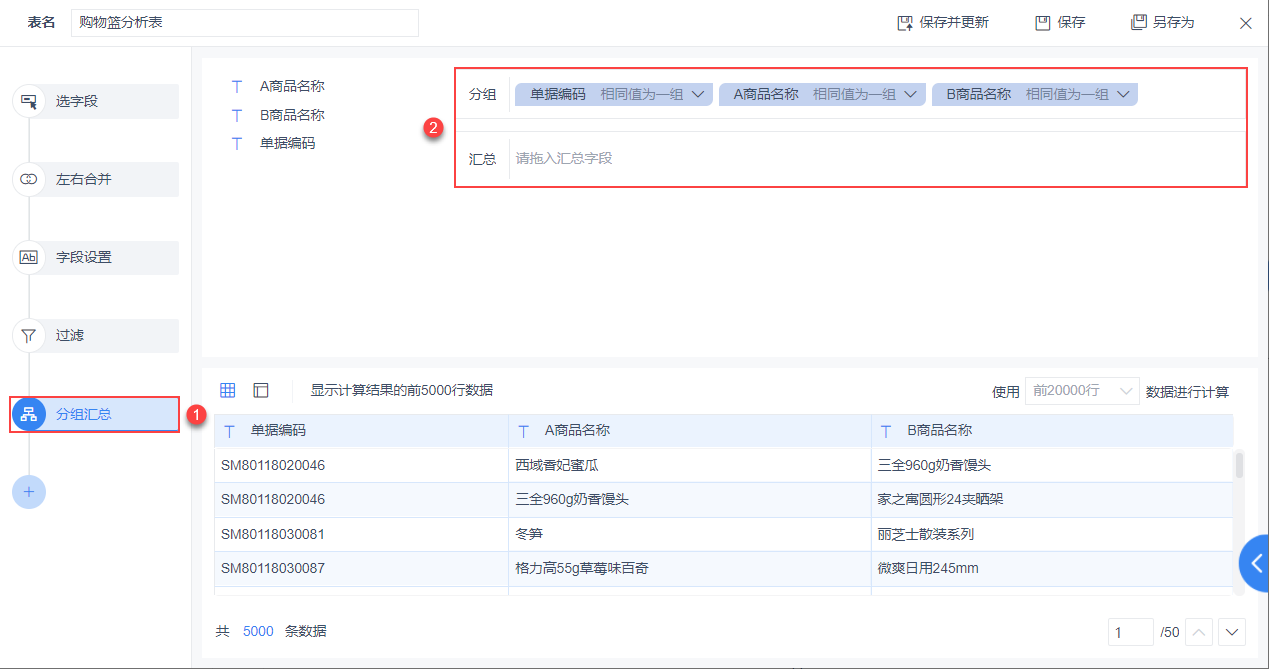Click the 保存 button
1269x669 pixels.
[1060, 22]
